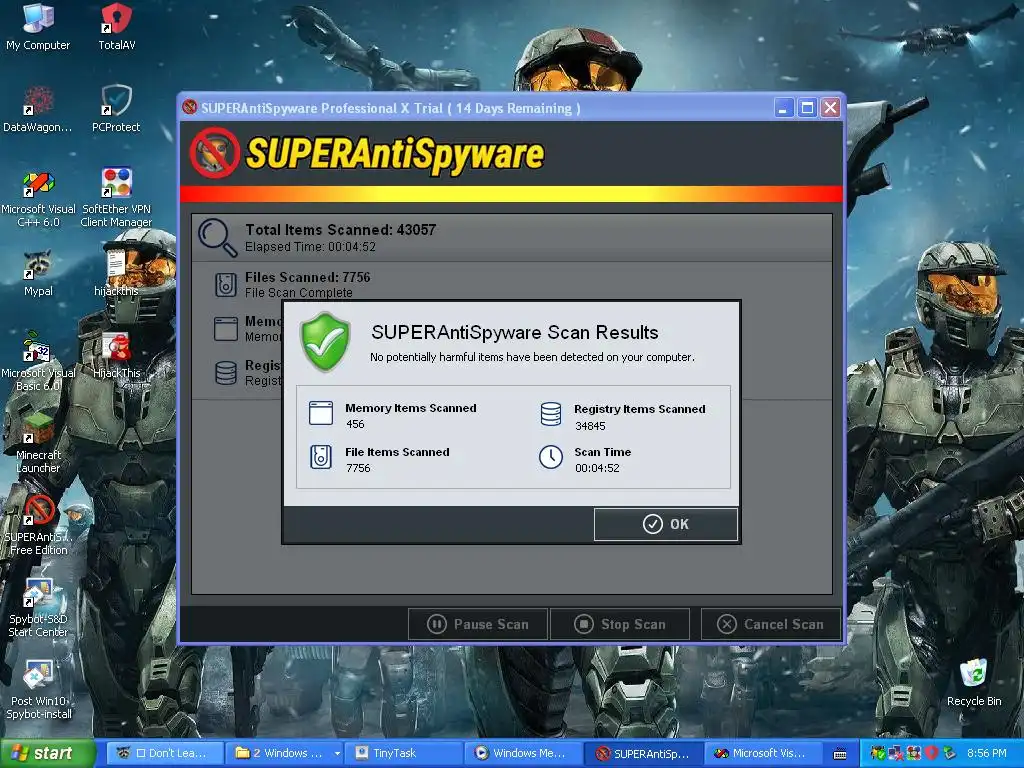Open the Recycle Bin
This screenshot has width=1024, height=768.
[974, 683]
